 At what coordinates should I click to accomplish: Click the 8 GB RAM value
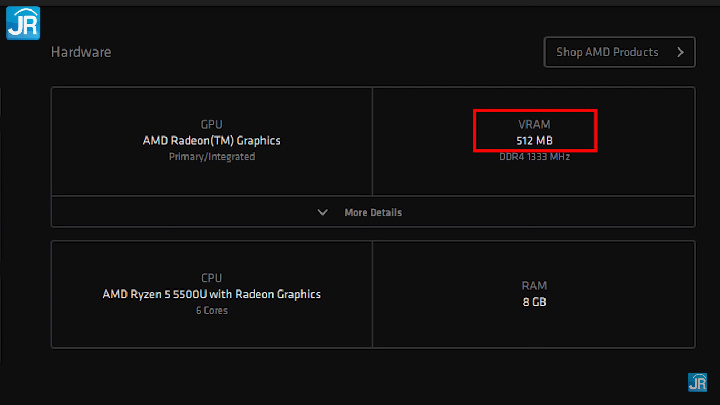point(534,301)
